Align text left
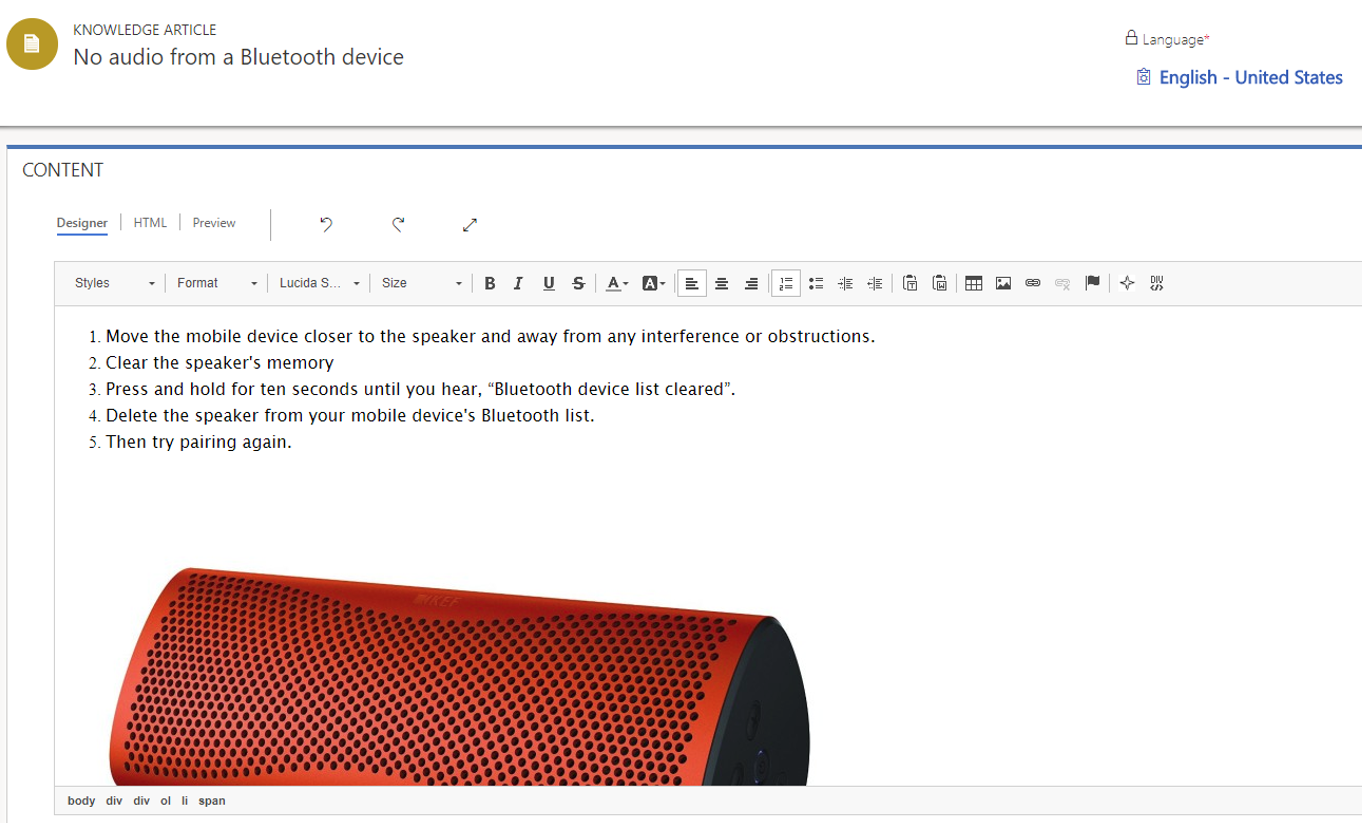Image resolution: width=1362 pixels, height=823 pixels. coord(692,284)
